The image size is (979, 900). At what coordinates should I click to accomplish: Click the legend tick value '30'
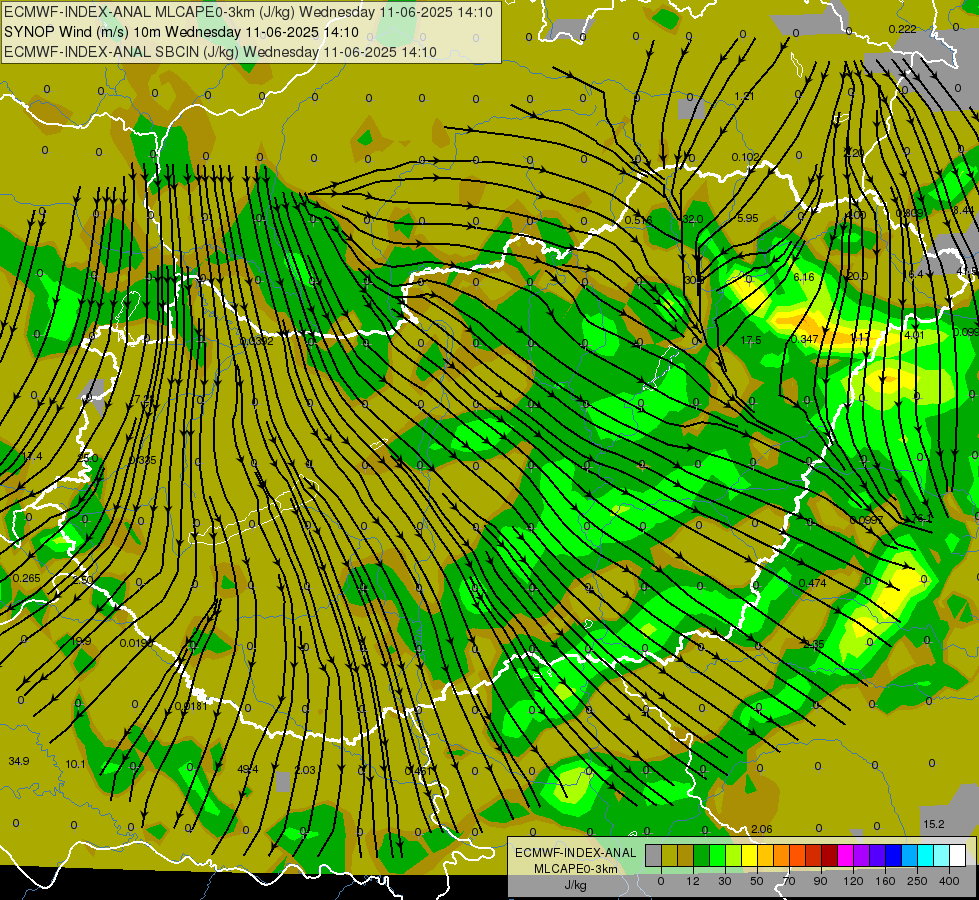[725, 881]
